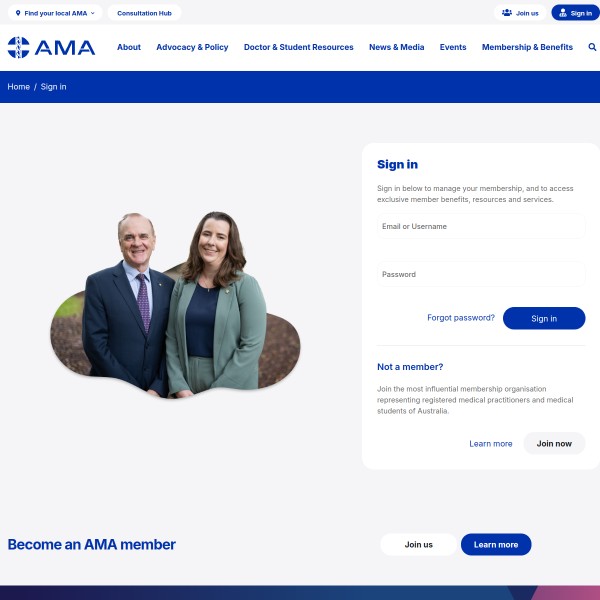The image size is (600, 600).
Task: Click the search magnifier icon
Action: [592, 47]
